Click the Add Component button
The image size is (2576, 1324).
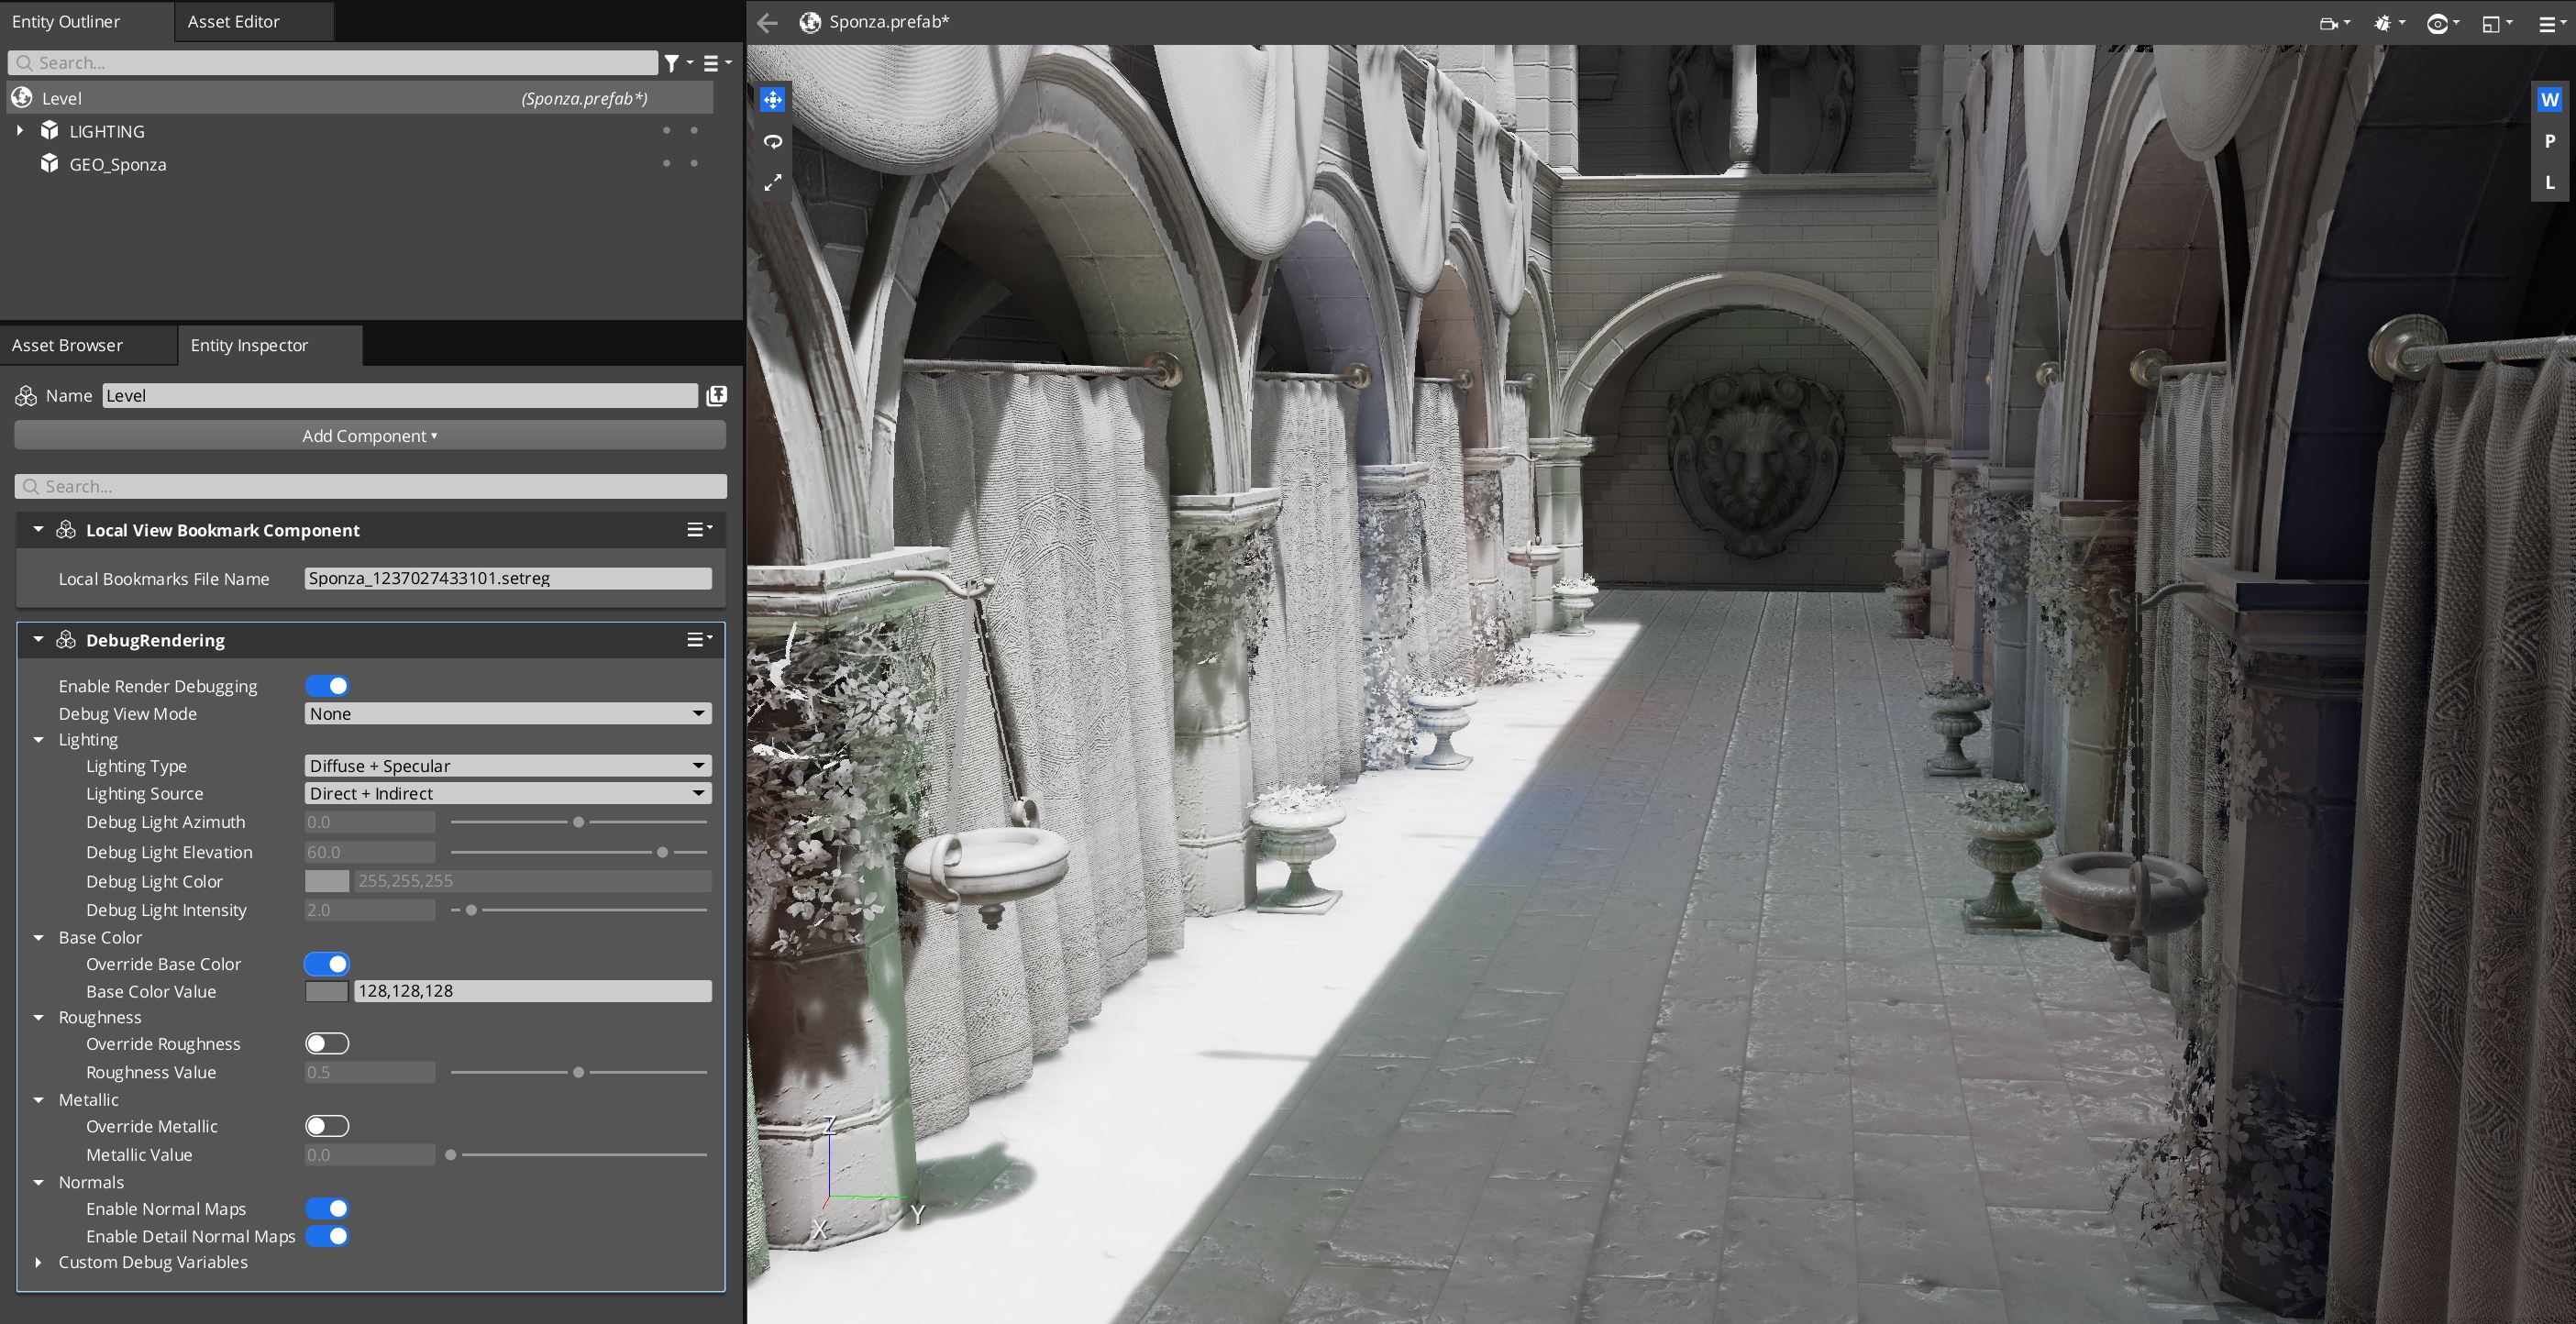(370, 436)
